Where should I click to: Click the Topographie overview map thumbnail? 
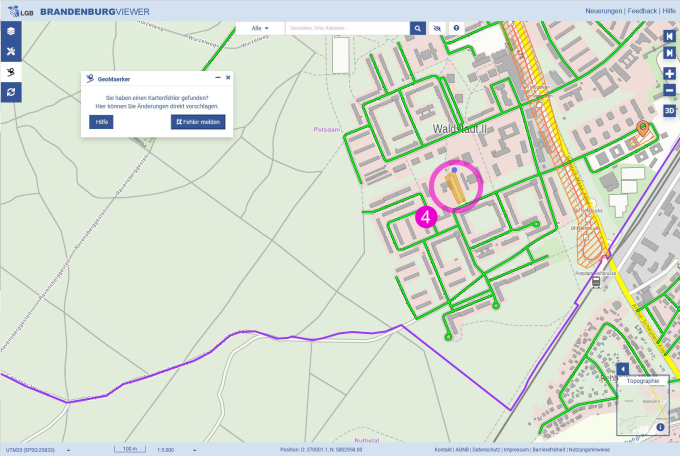point(643,405)
